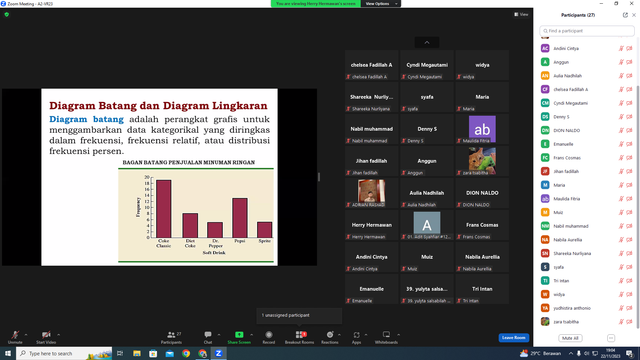This screenshot has width=640, height=360.
Task: Start Video from the Zoom toolbar
Action: coord(46,337)
